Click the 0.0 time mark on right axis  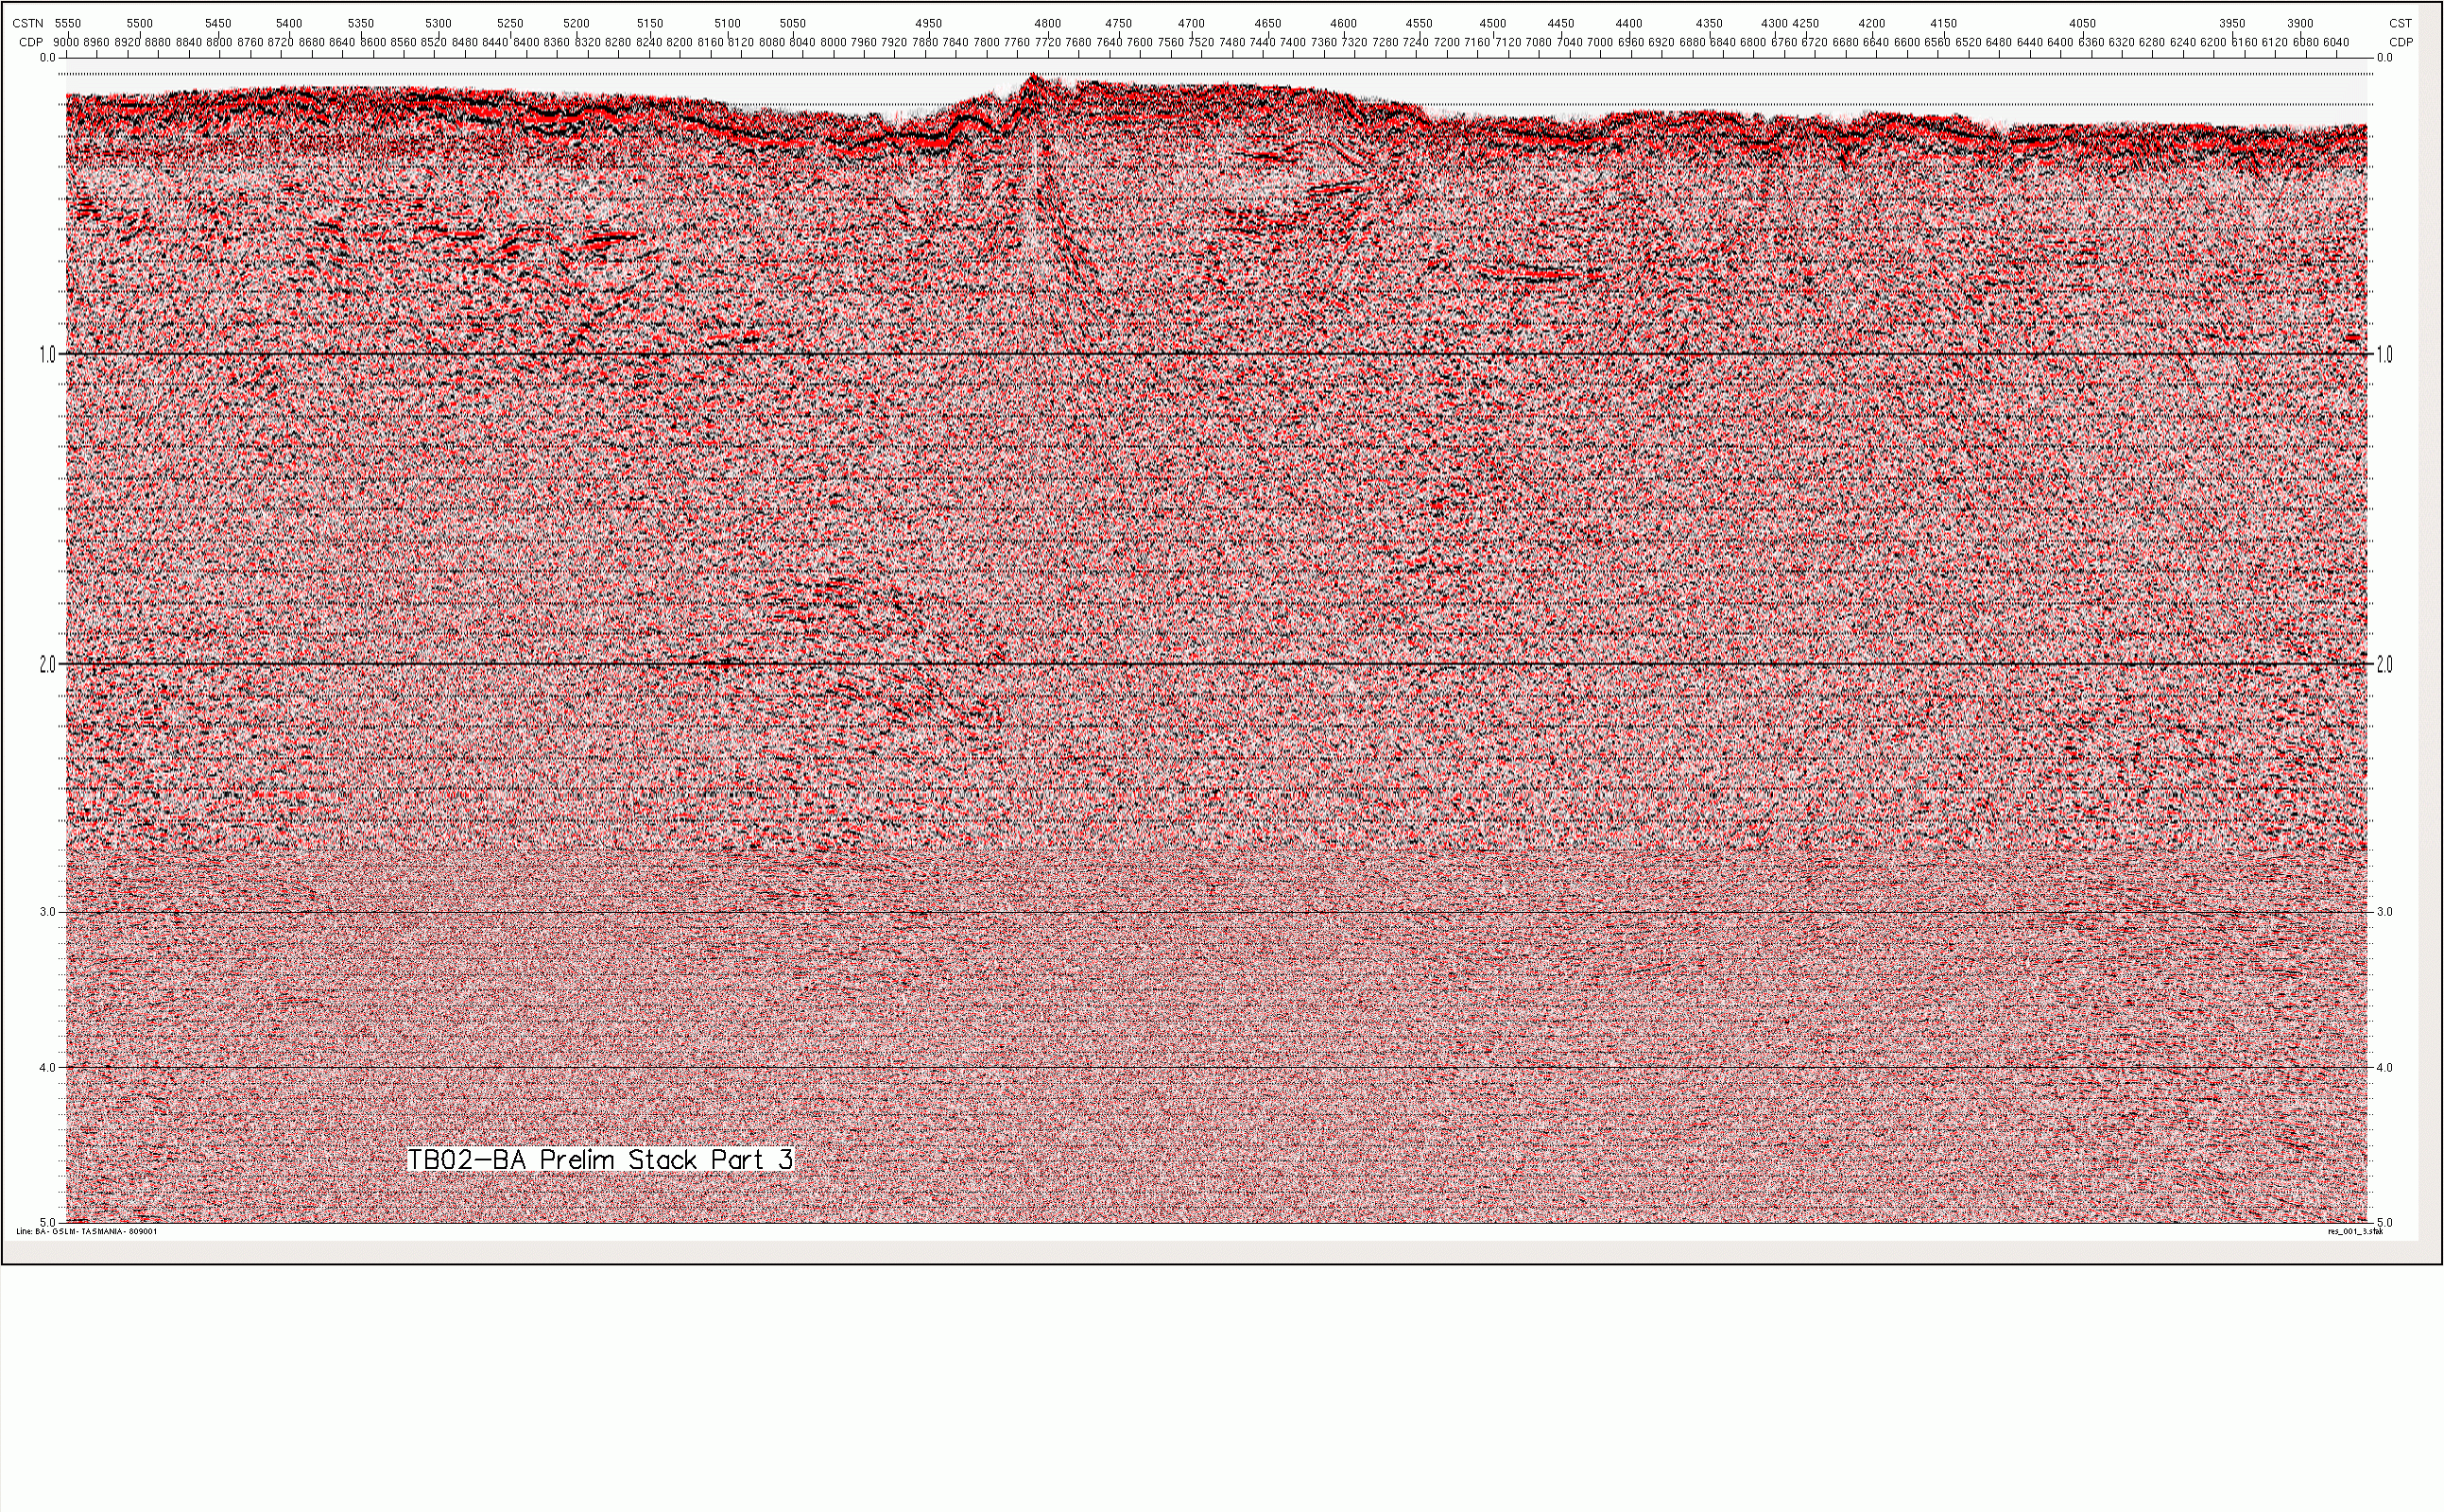[2384, 58]
